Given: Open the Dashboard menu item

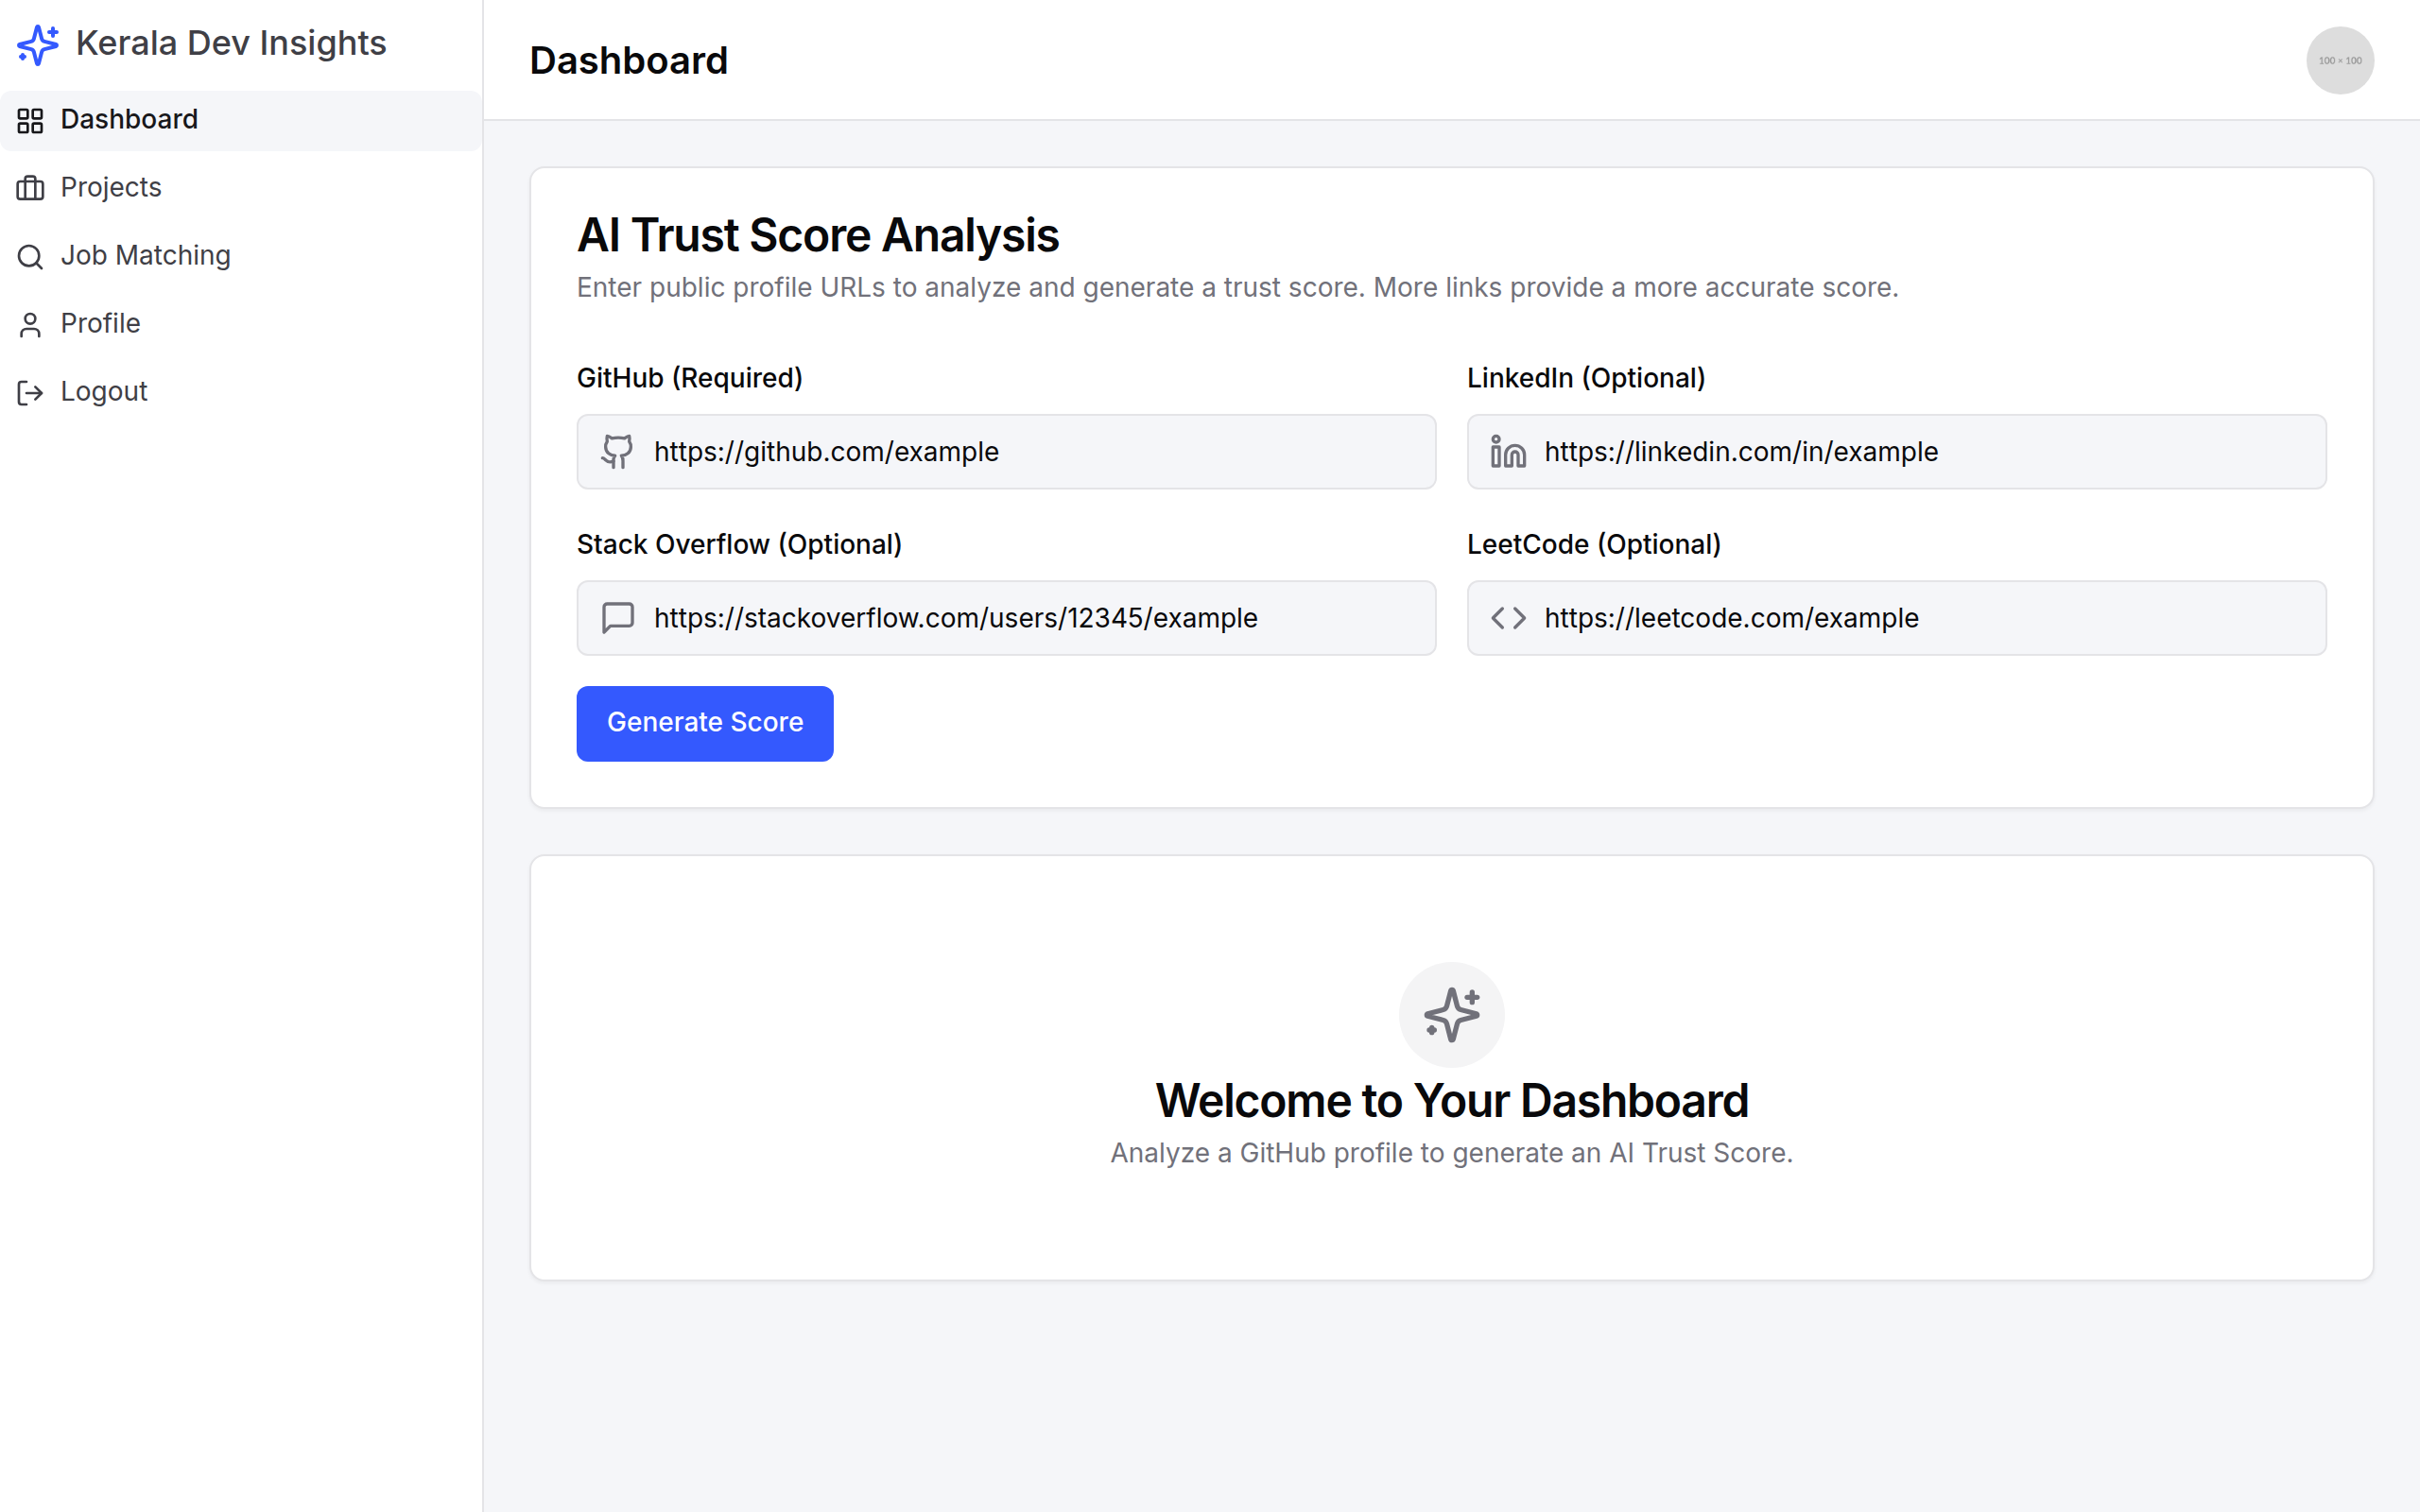Looking at the screenshot, I should (241, 120).
